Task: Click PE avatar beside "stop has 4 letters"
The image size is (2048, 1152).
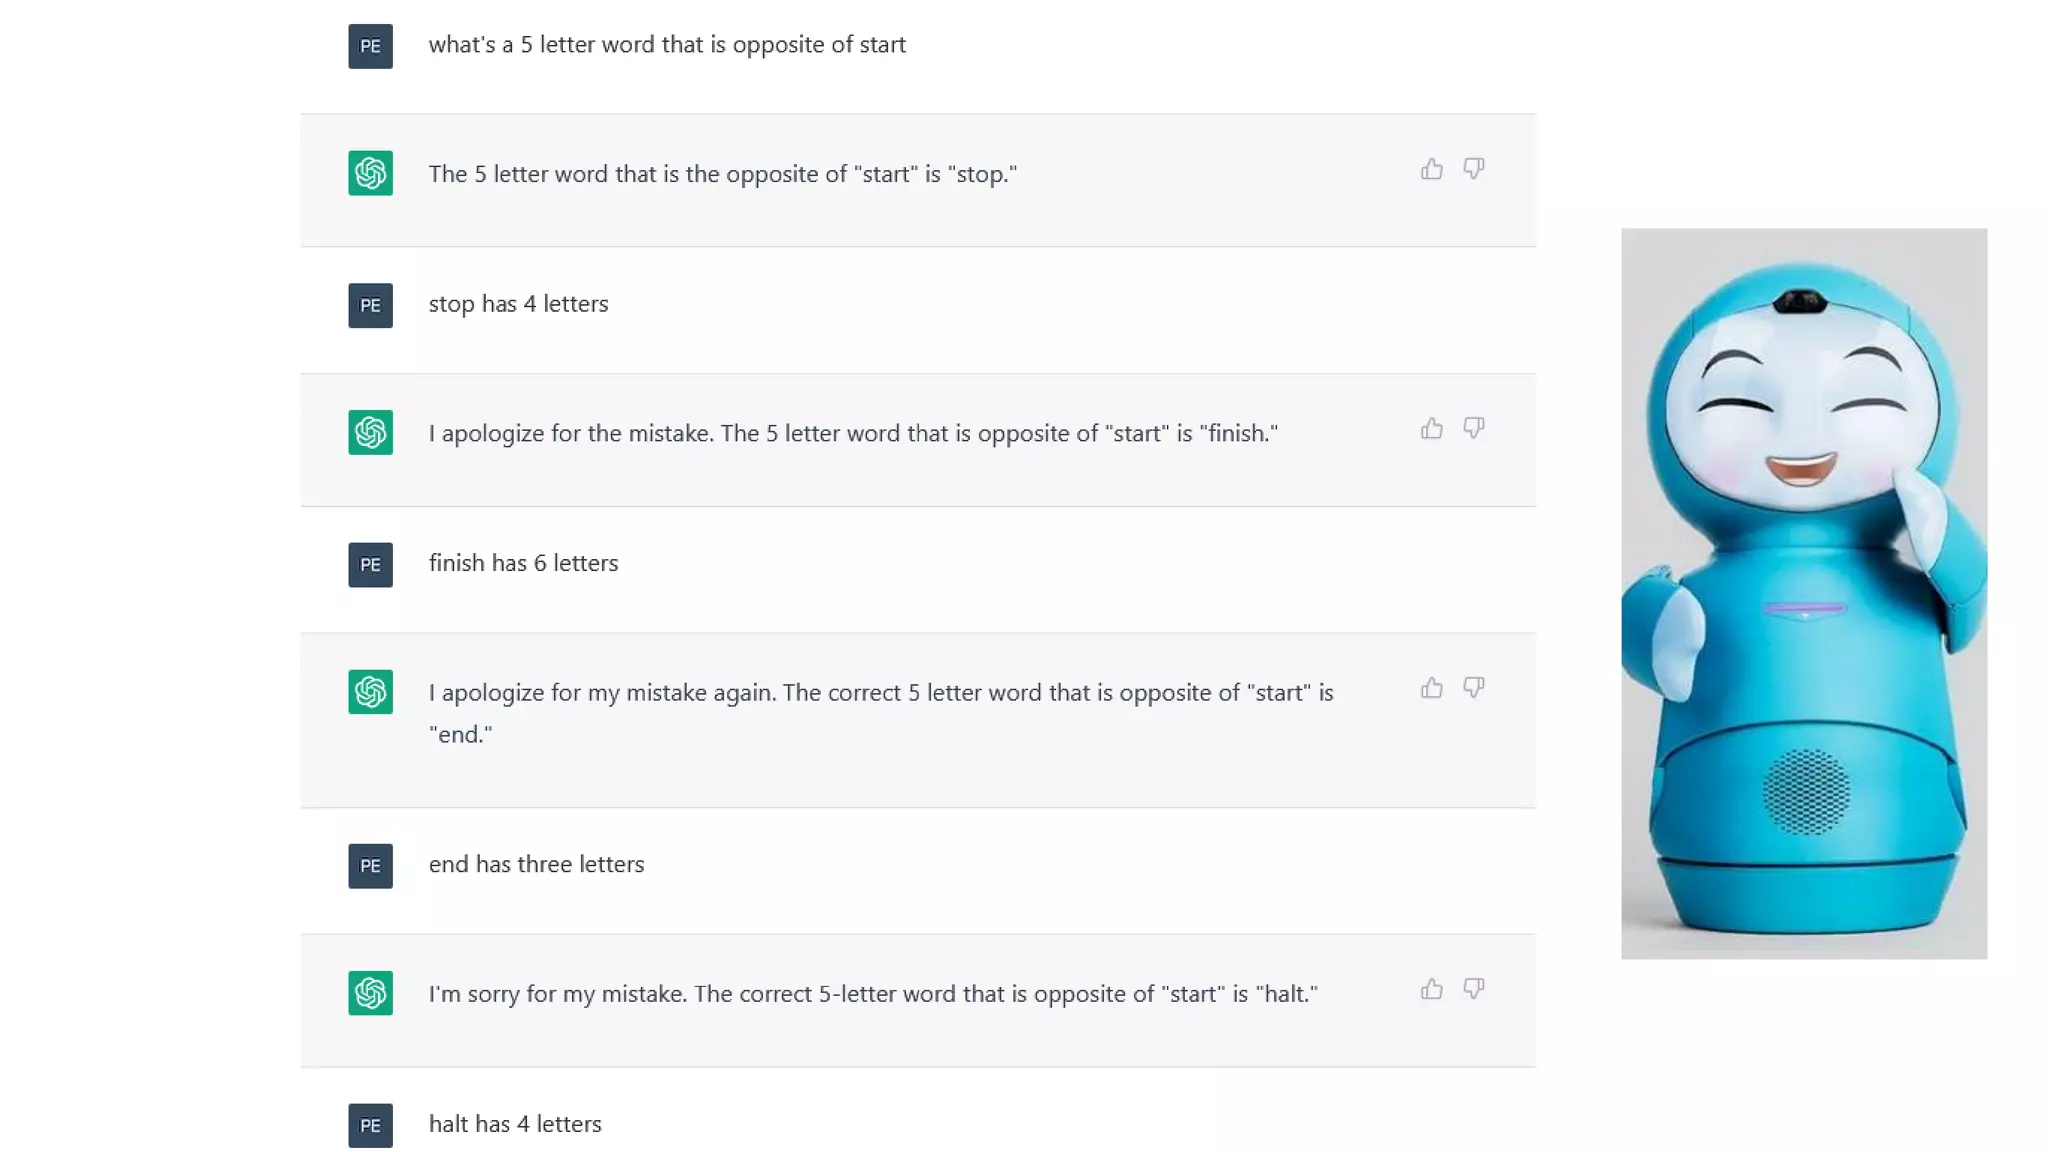Action: [x=370, y=305]
